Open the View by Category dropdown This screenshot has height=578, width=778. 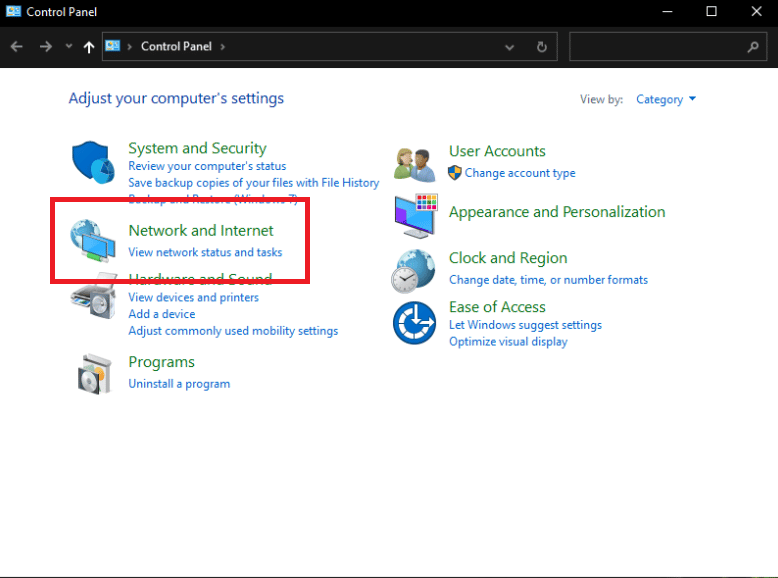(x=666, y=99)
